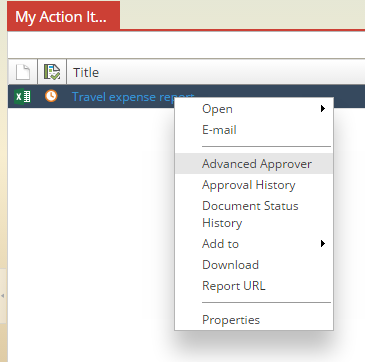Open Approval History from the menu

point(254,185)
